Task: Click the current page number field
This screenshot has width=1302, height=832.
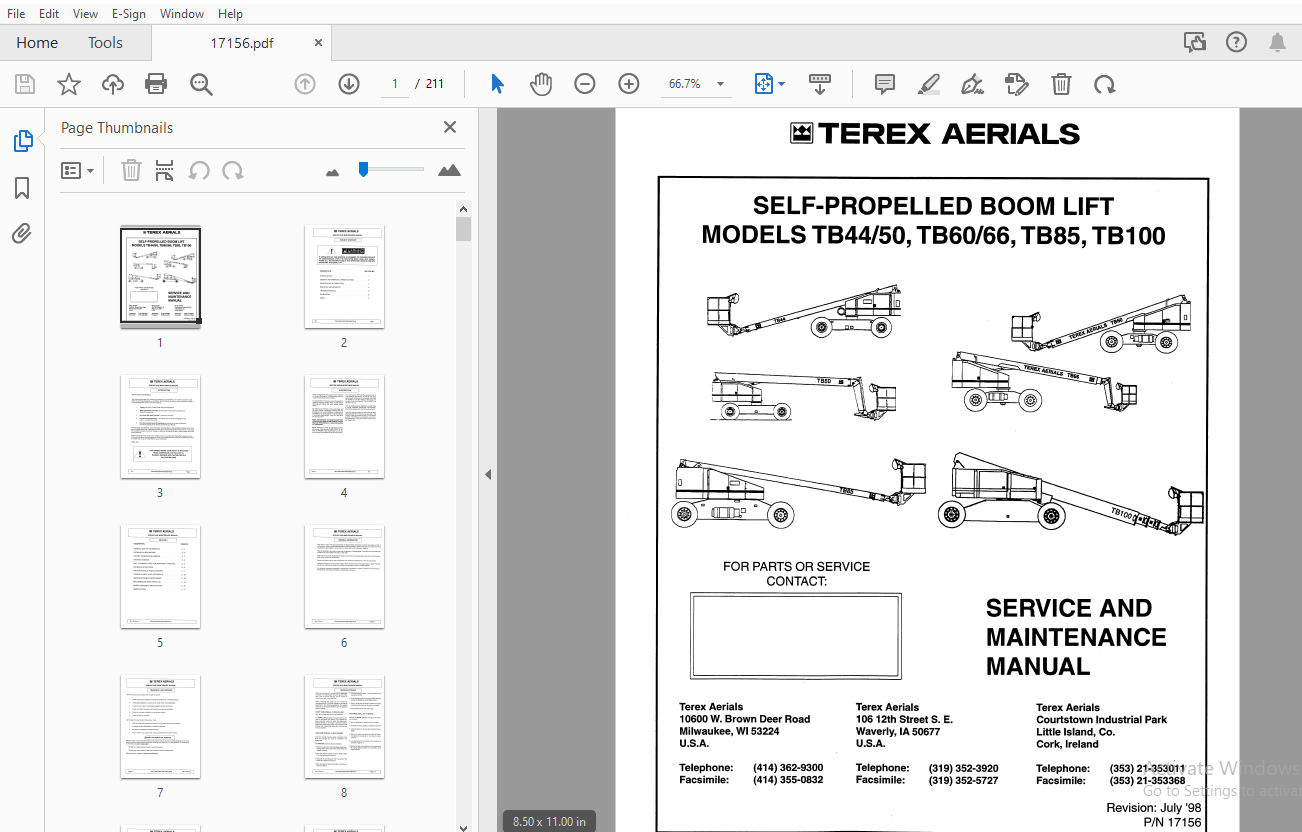Action: pyautogui.click(x=395, y=84)
